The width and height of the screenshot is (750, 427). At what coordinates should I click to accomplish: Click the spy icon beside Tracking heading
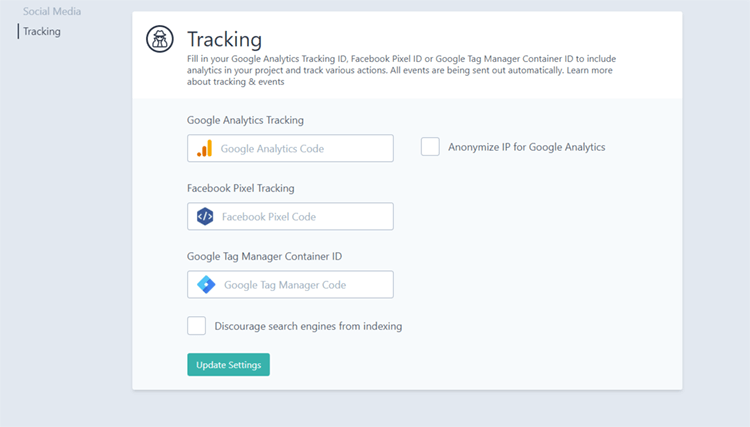(x=160, y=39)
